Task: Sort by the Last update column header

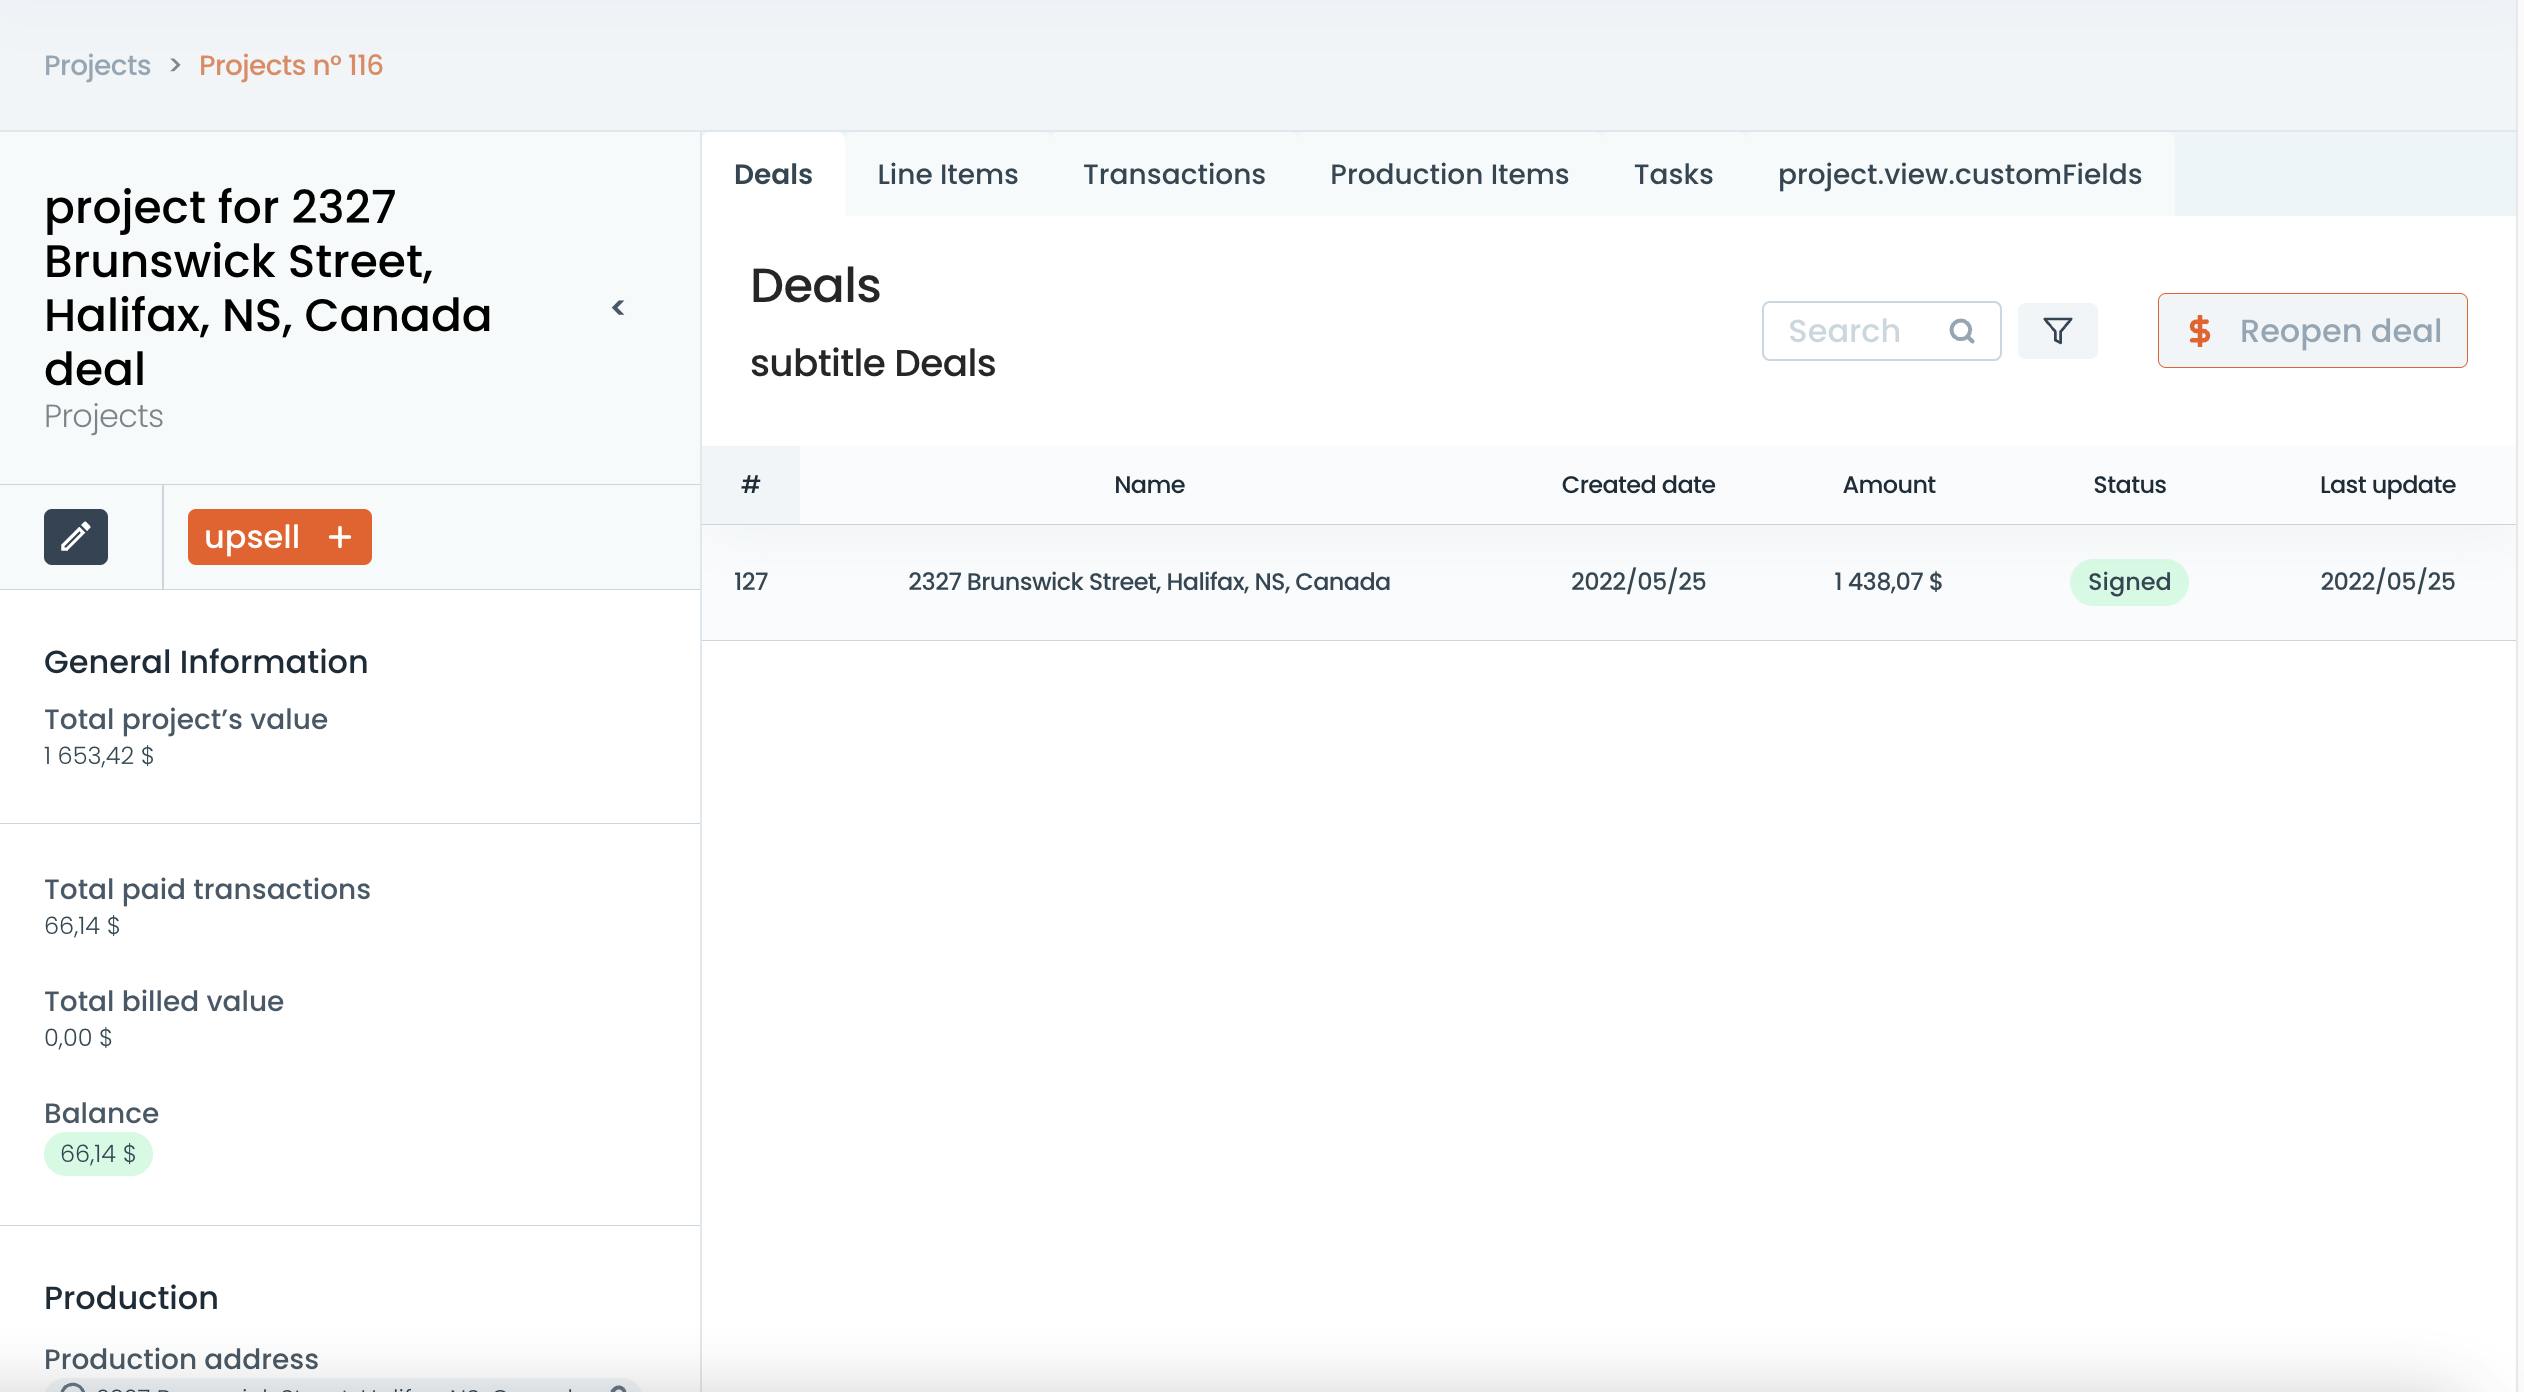Action: (x=2387, y=485)
